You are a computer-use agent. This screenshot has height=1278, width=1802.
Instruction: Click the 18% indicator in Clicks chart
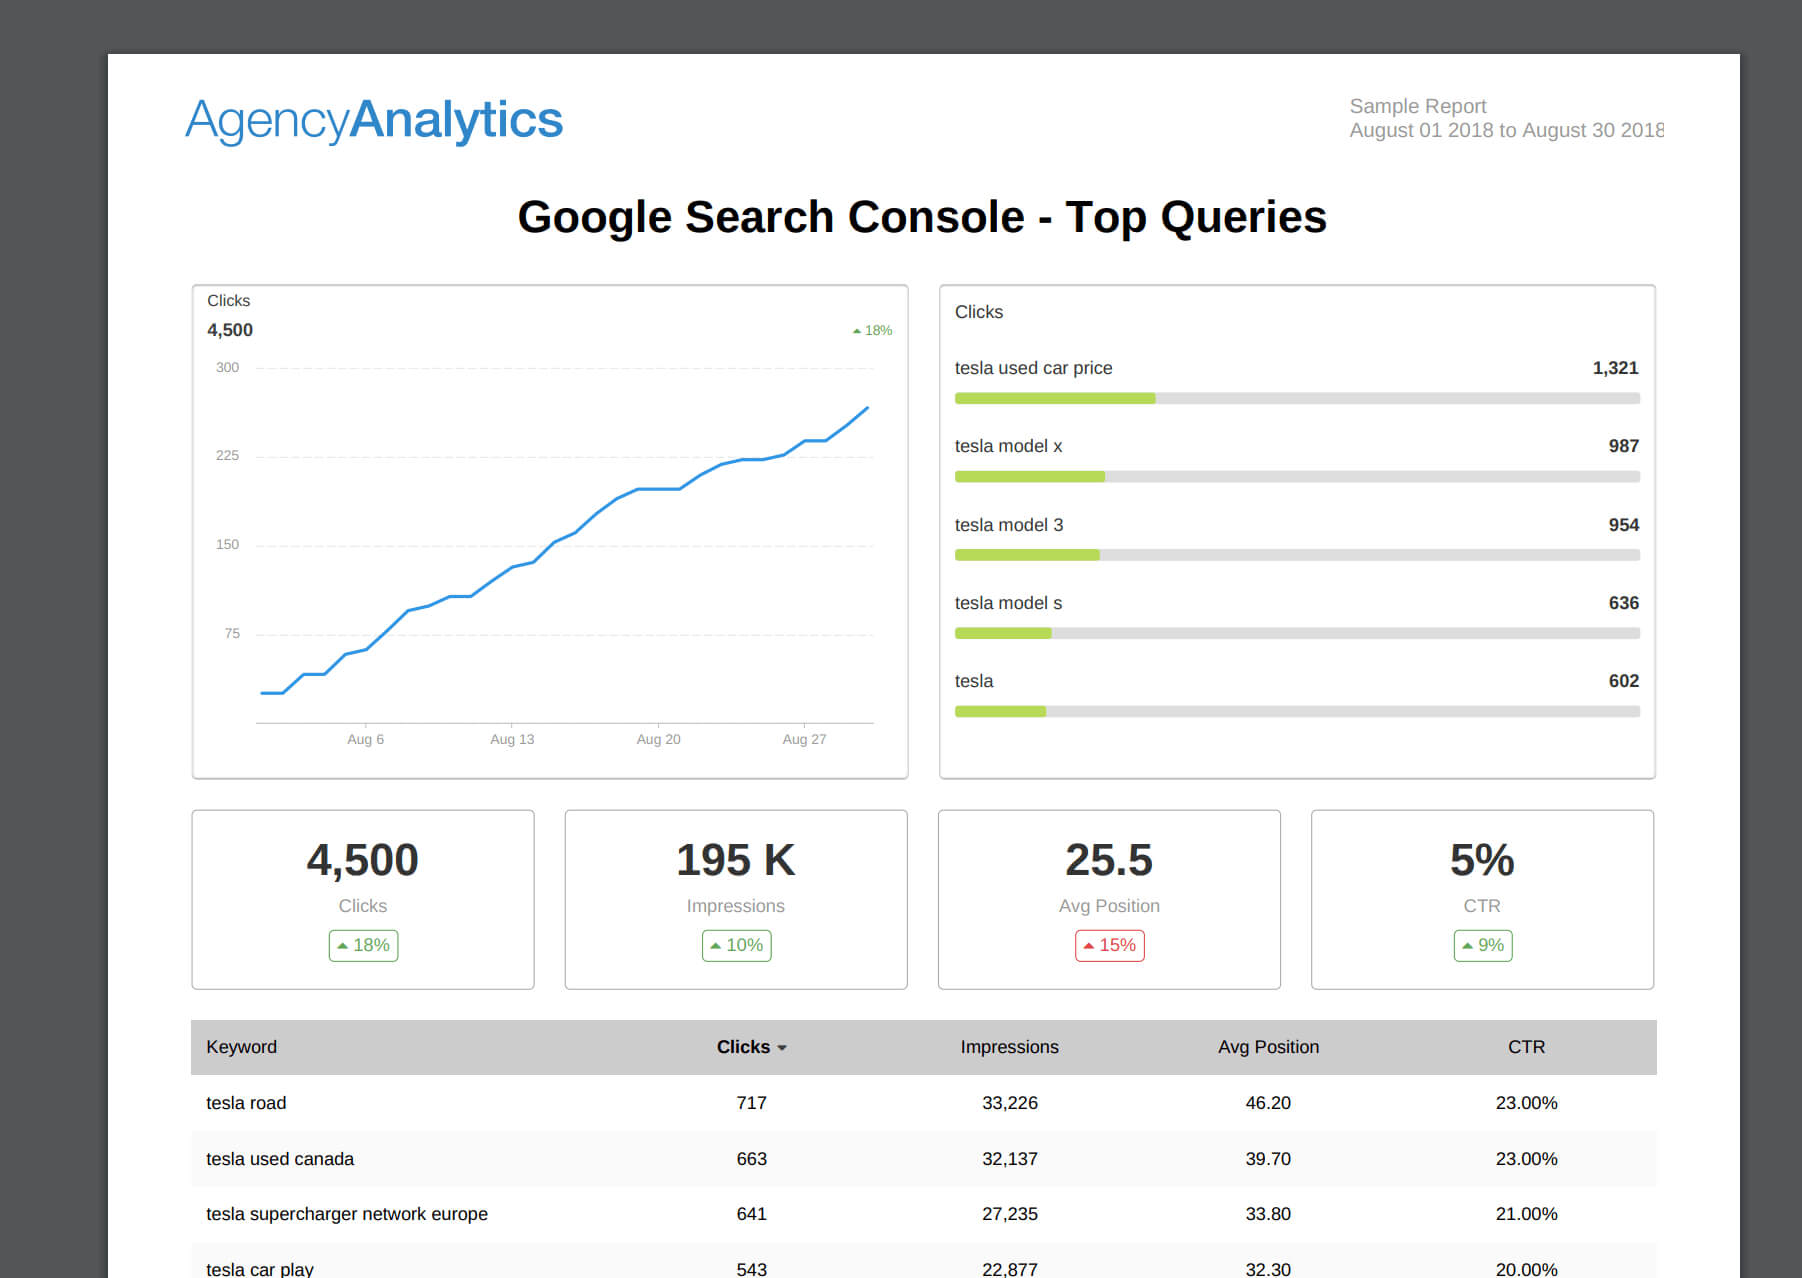(x=872, y=330)
